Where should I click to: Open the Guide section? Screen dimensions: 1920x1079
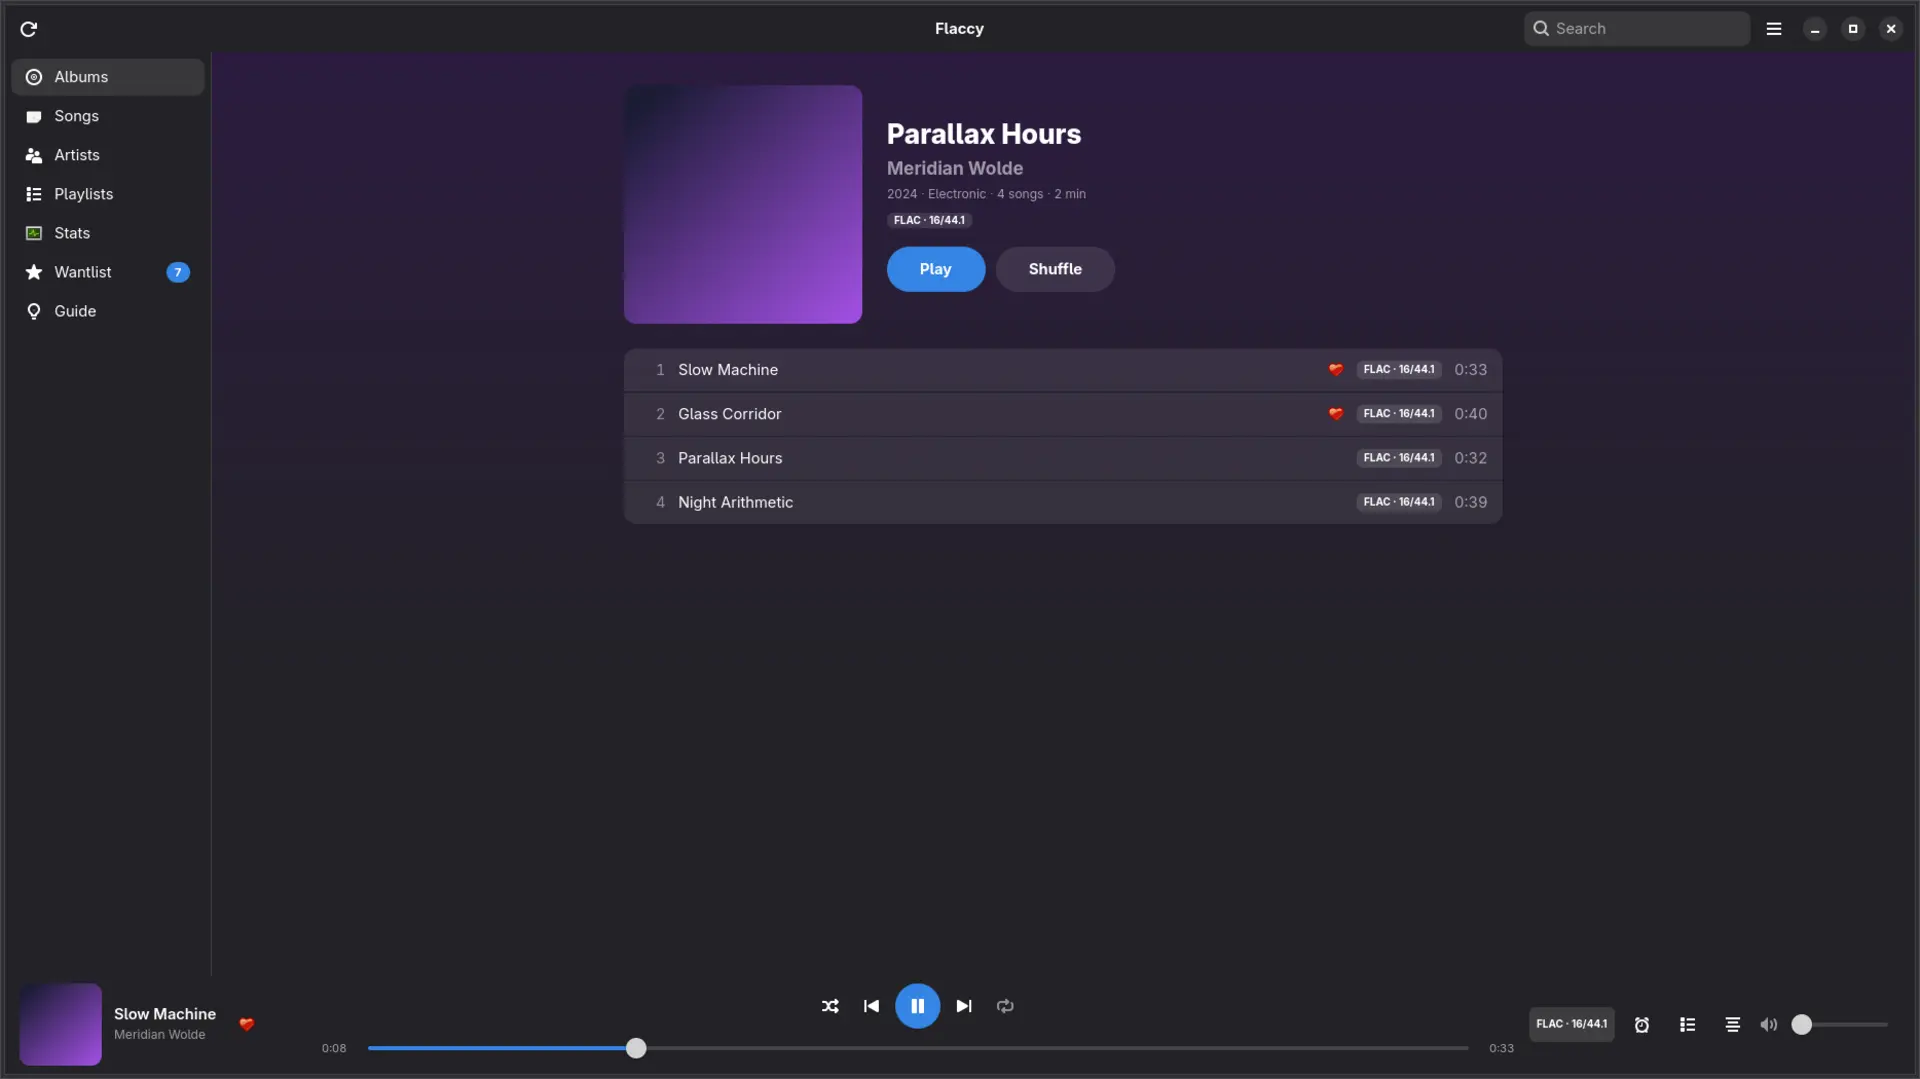pos(108,311)
